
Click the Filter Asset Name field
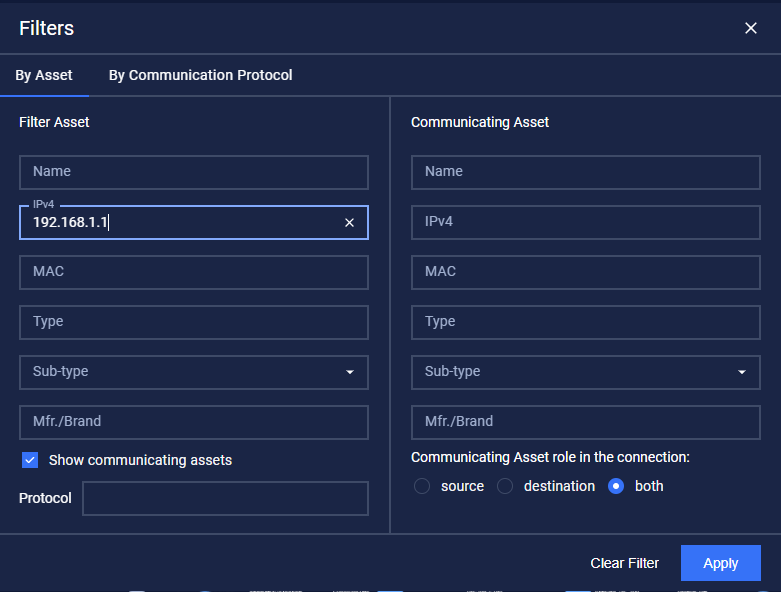click(x=193, y=172)
